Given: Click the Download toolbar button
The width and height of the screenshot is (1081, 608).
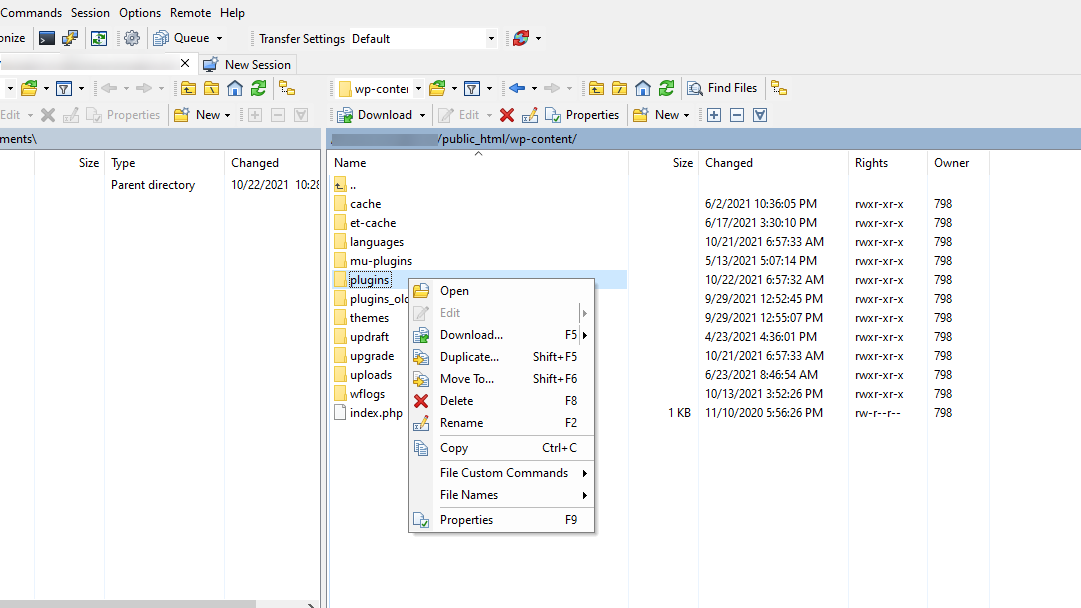Looking at the screenshot, I should [375, 115].
